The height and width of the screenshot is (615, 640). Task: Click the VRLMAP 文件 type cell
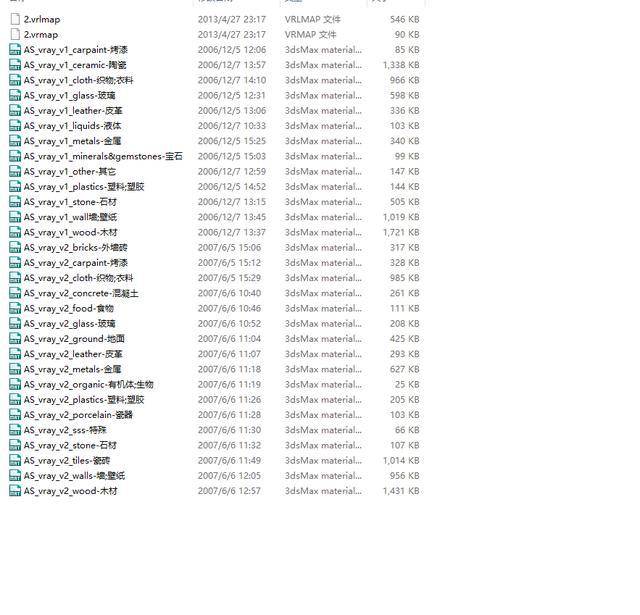click(313, 19)
